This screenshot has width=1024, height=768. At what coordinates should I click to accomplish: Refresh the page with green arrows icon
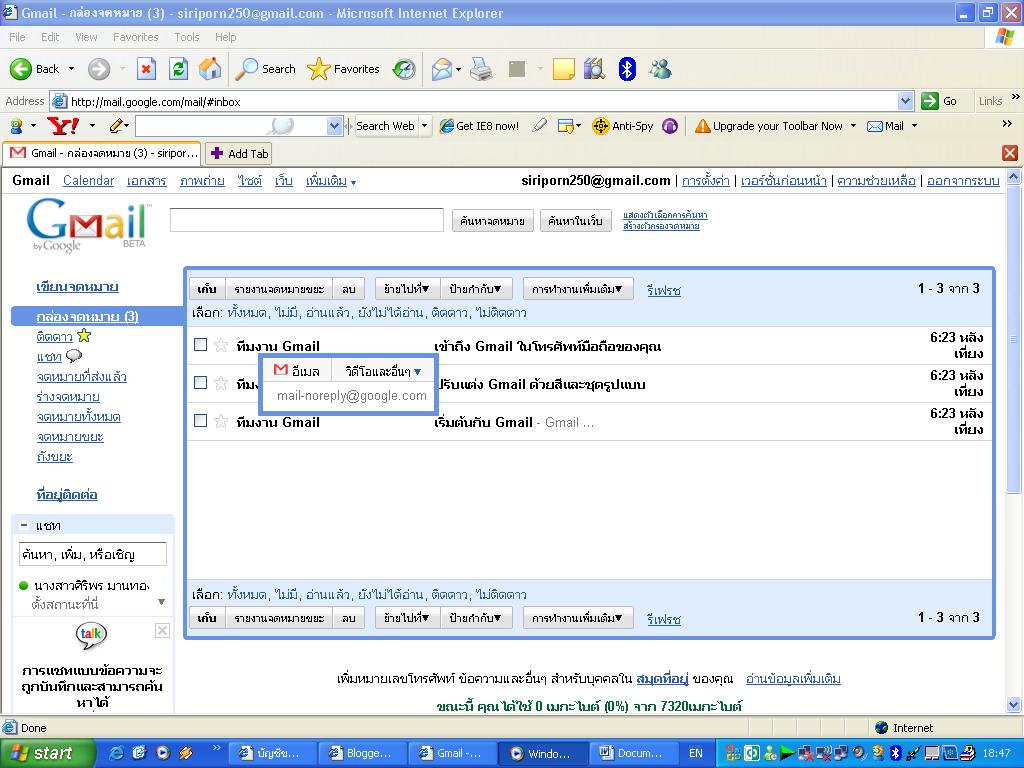tap(178, 69)
